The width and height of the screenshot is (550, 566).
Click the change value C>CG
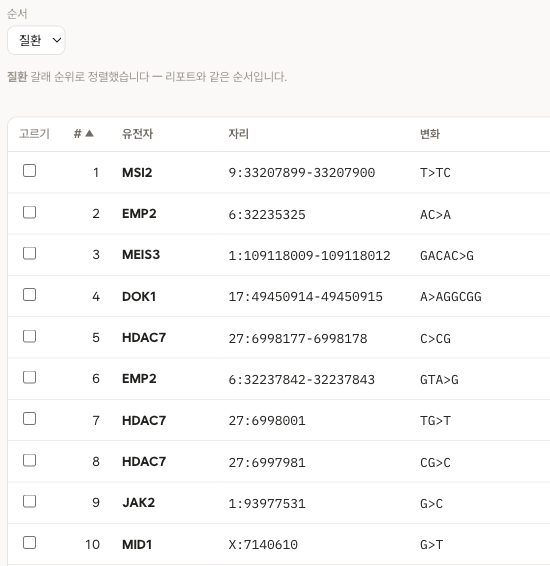coord(435,339)
